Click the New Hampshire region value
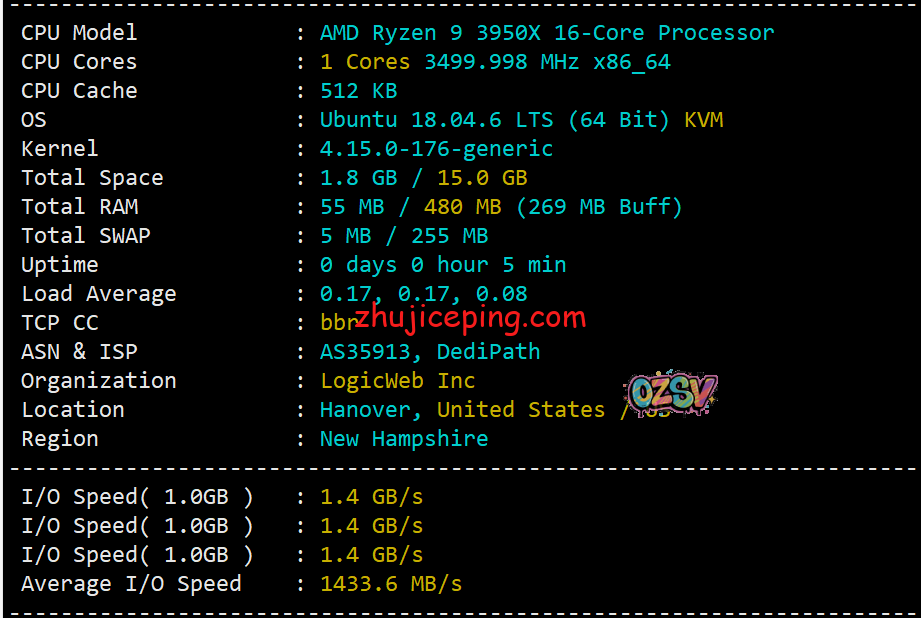The height and width of the screenshot is (618, 921). coord(404,439)
